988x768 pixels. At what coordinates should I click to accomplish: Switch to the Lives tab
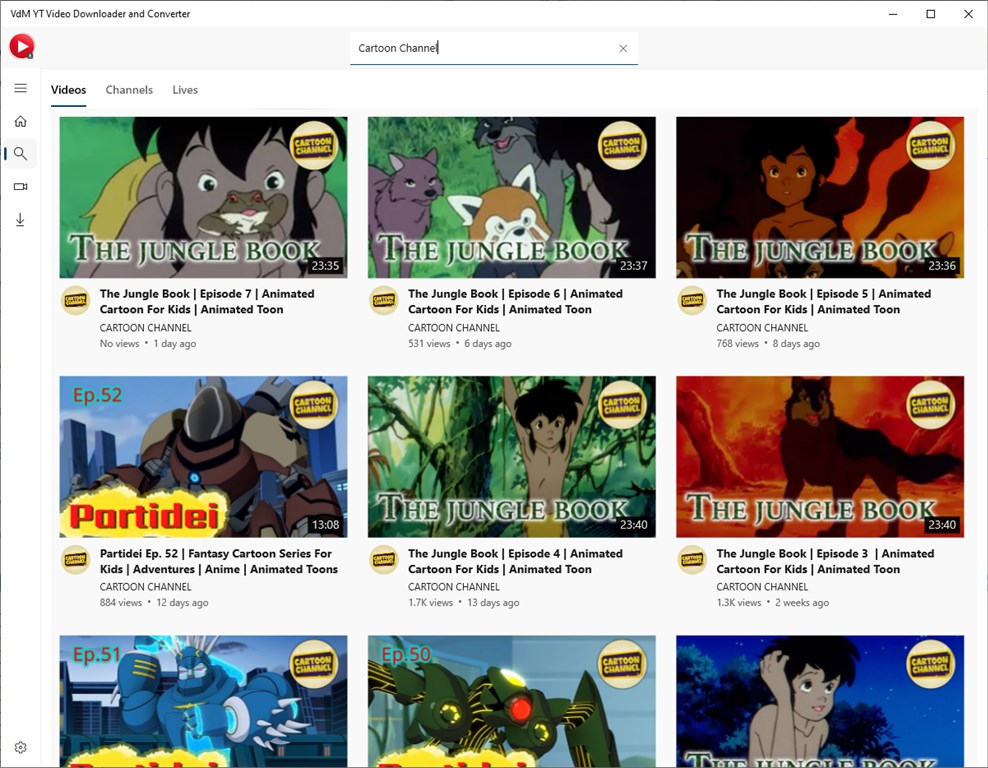click(185, 90)
